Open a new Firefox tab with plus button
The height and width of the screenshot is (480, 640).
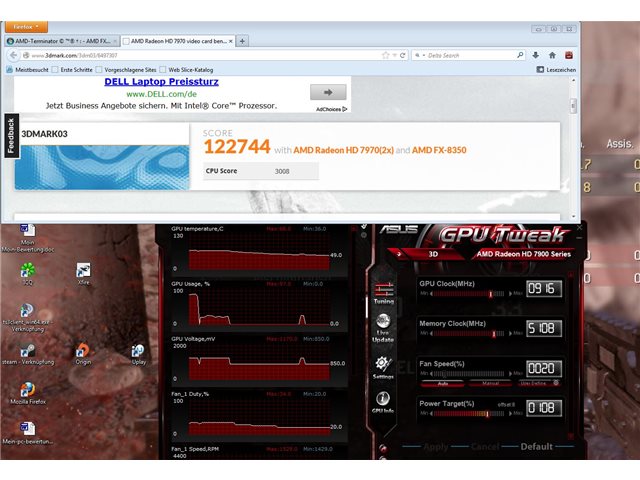[x=242, y=41]
